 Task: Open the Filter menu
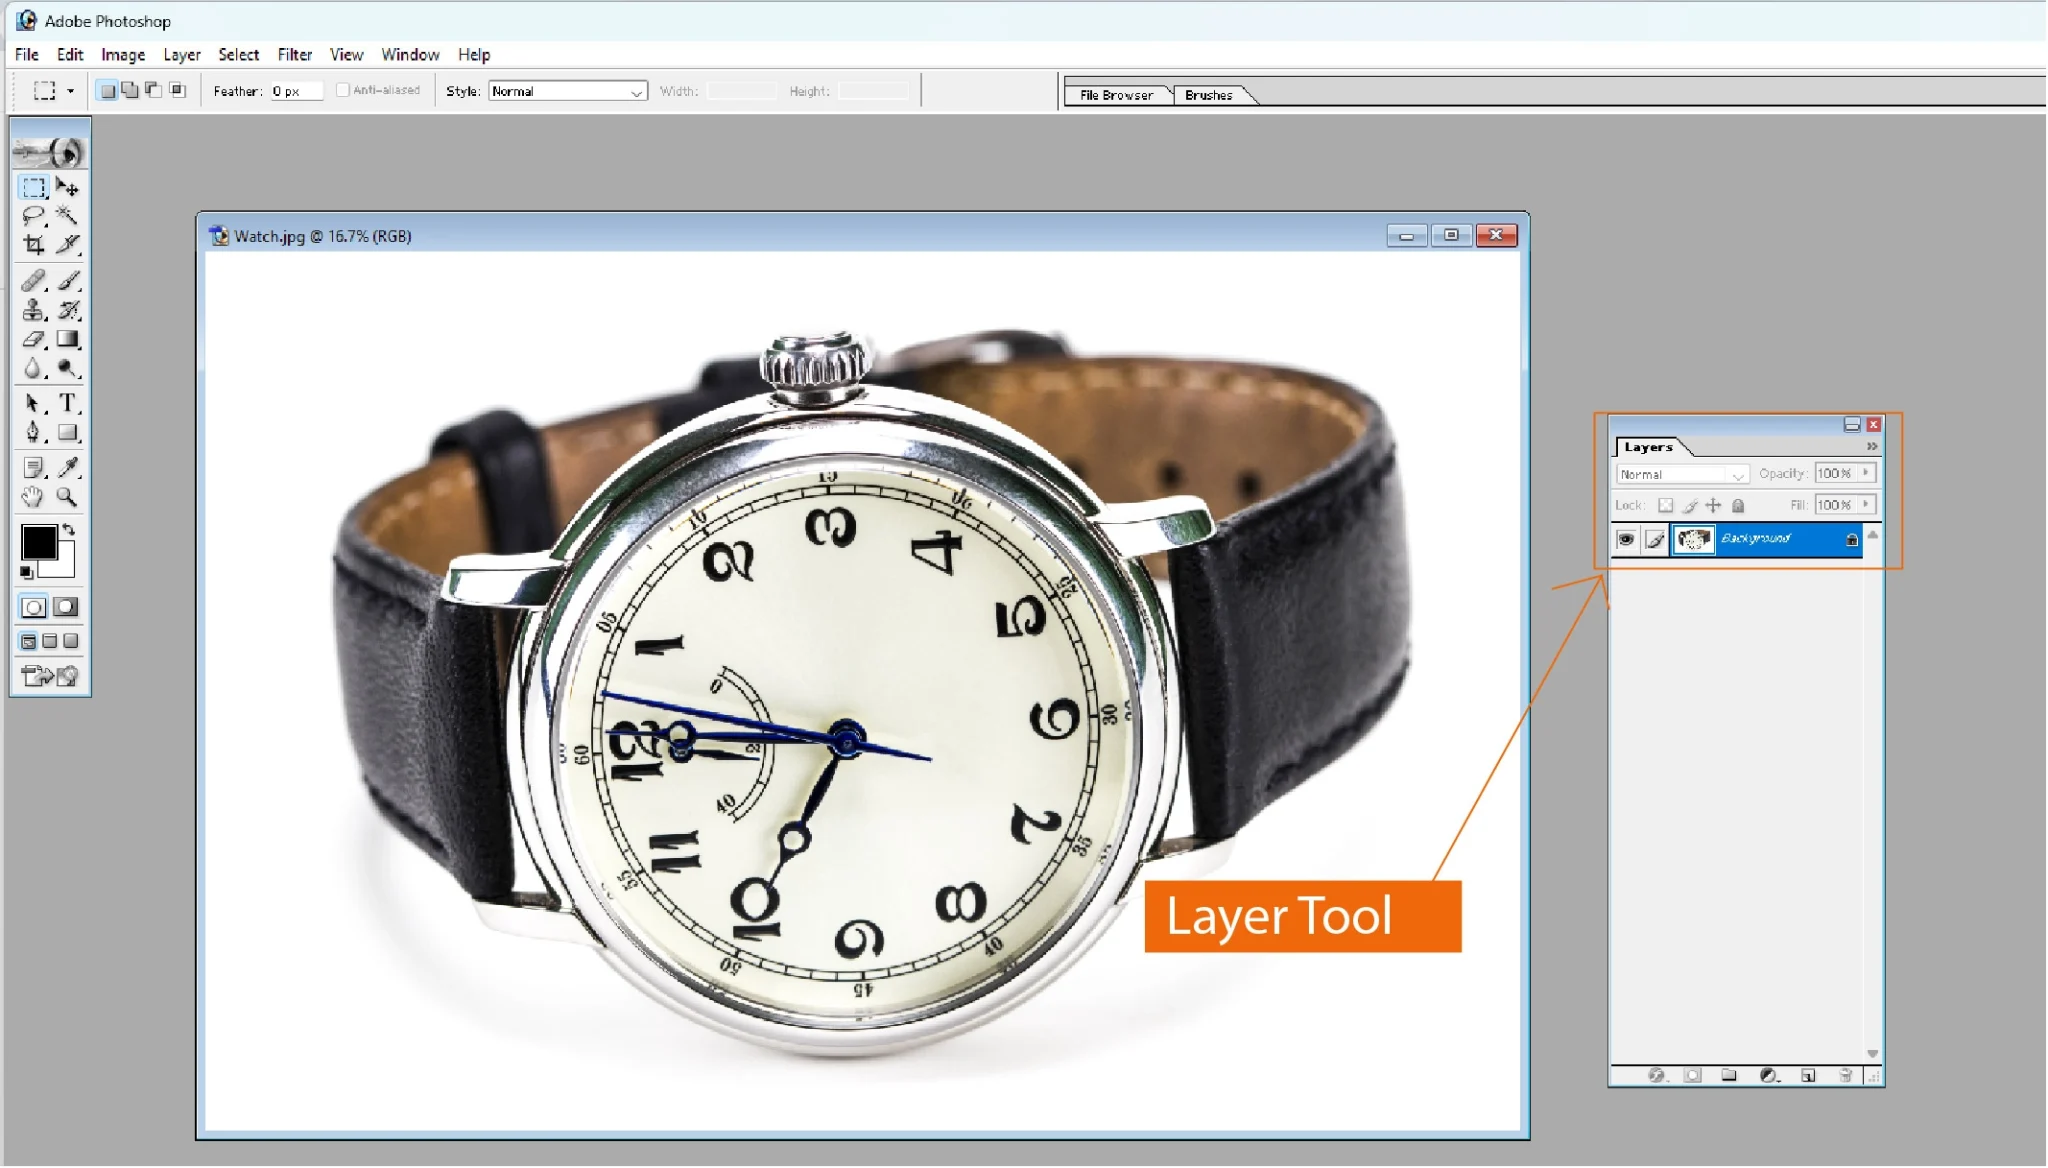coord(295,55)
